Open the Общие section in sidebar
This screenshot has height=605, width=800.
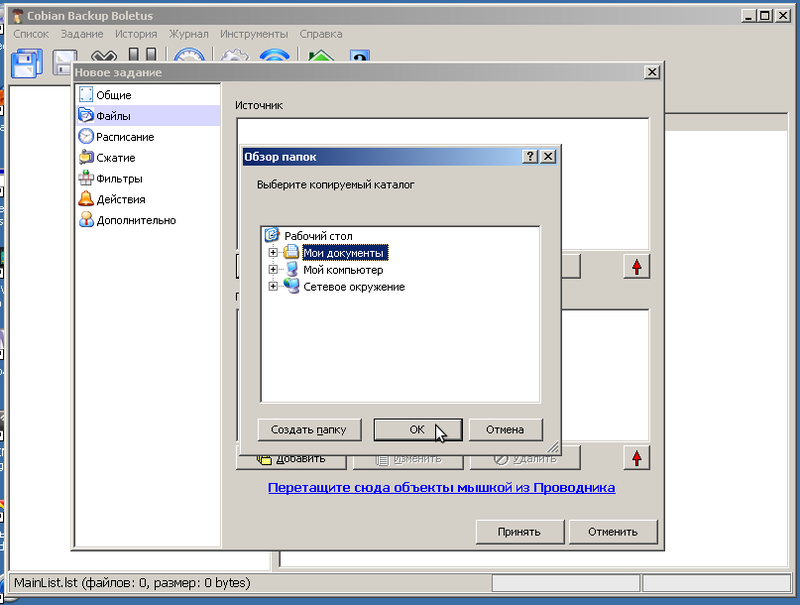(113, 95)
